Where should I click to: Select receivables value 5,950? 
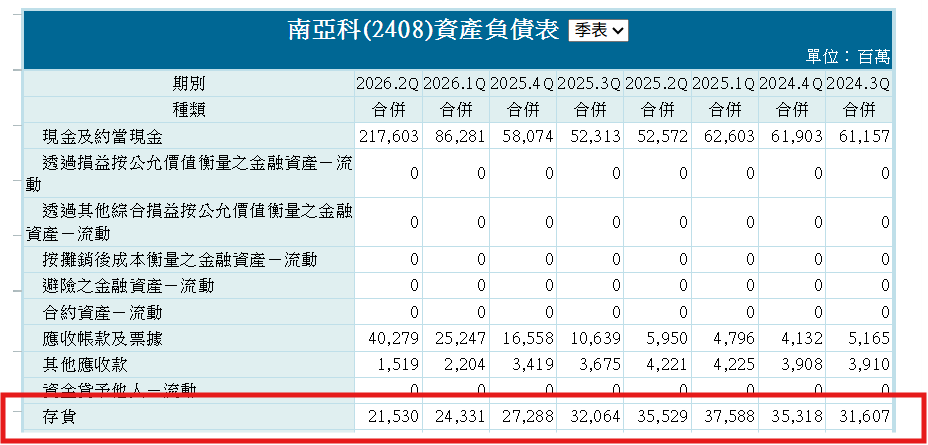tap(666, 338)
